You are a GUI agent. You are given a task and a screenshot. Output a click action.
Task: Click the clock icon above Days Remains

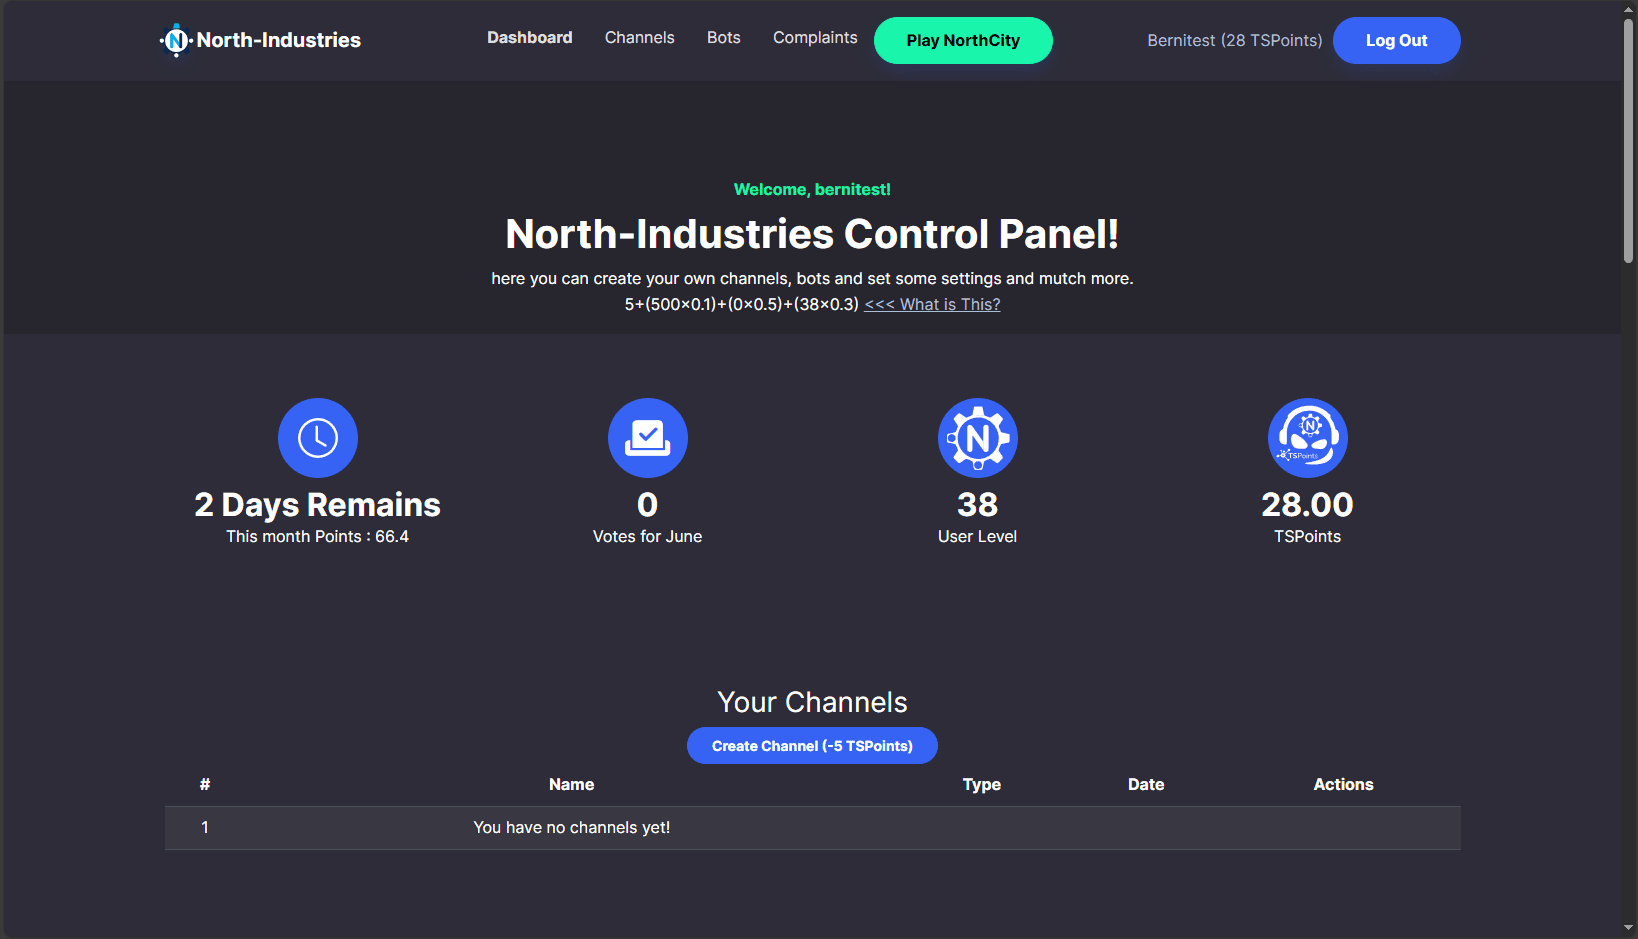tap(318, 438)
